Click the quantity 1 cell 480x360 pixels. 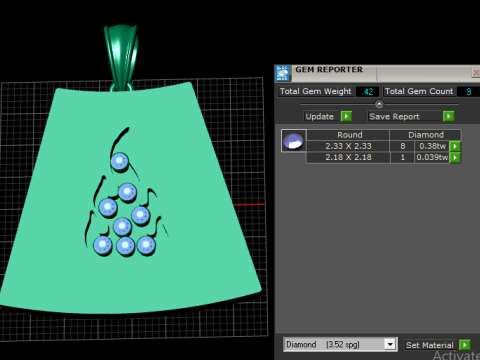pyautogui.click(x=403, y=157)
